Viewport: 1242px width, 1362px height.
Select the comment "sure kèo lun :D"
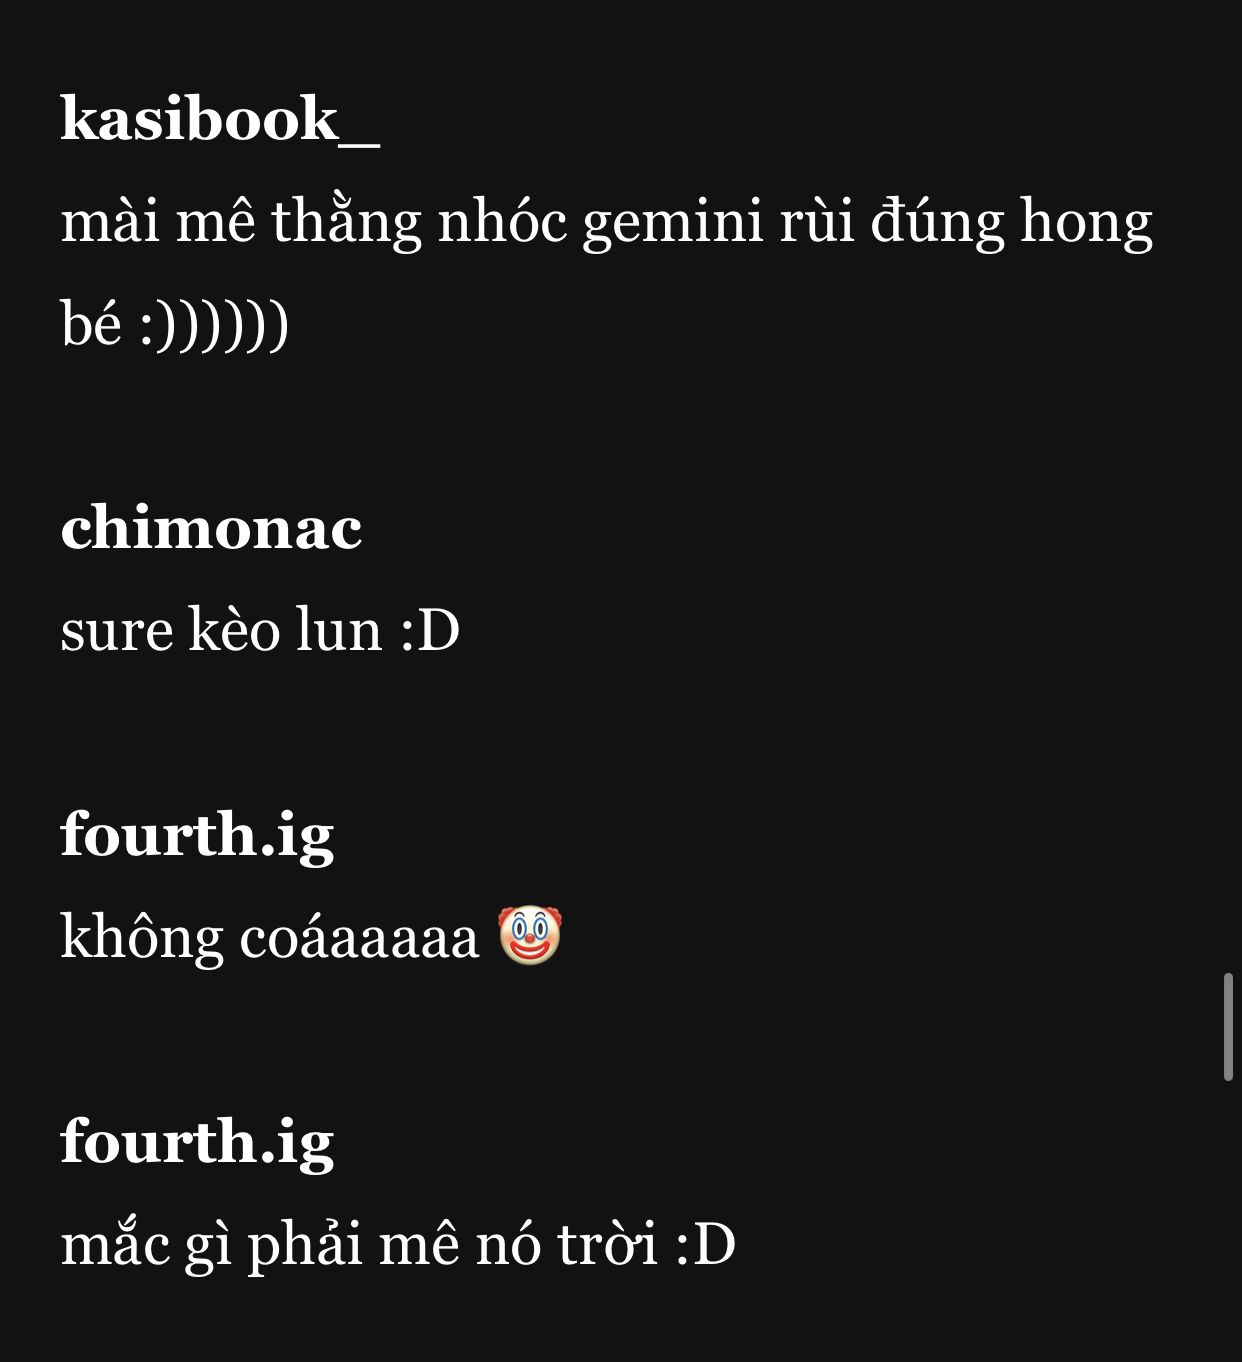coord(260,631)
